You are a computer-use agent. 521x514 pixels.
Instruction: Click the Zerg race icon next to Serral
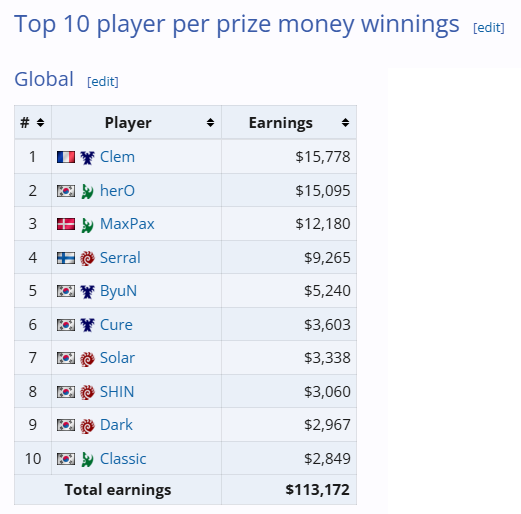click(x=87, y=258)
